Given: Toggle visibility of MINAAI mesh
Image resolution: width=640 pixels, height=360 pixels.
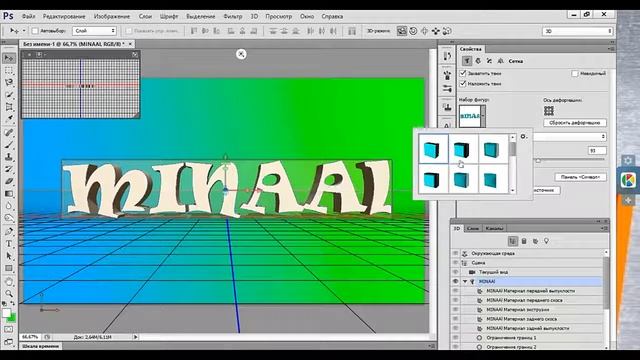Looking at the screenshot, I should [x=455, y=282].
